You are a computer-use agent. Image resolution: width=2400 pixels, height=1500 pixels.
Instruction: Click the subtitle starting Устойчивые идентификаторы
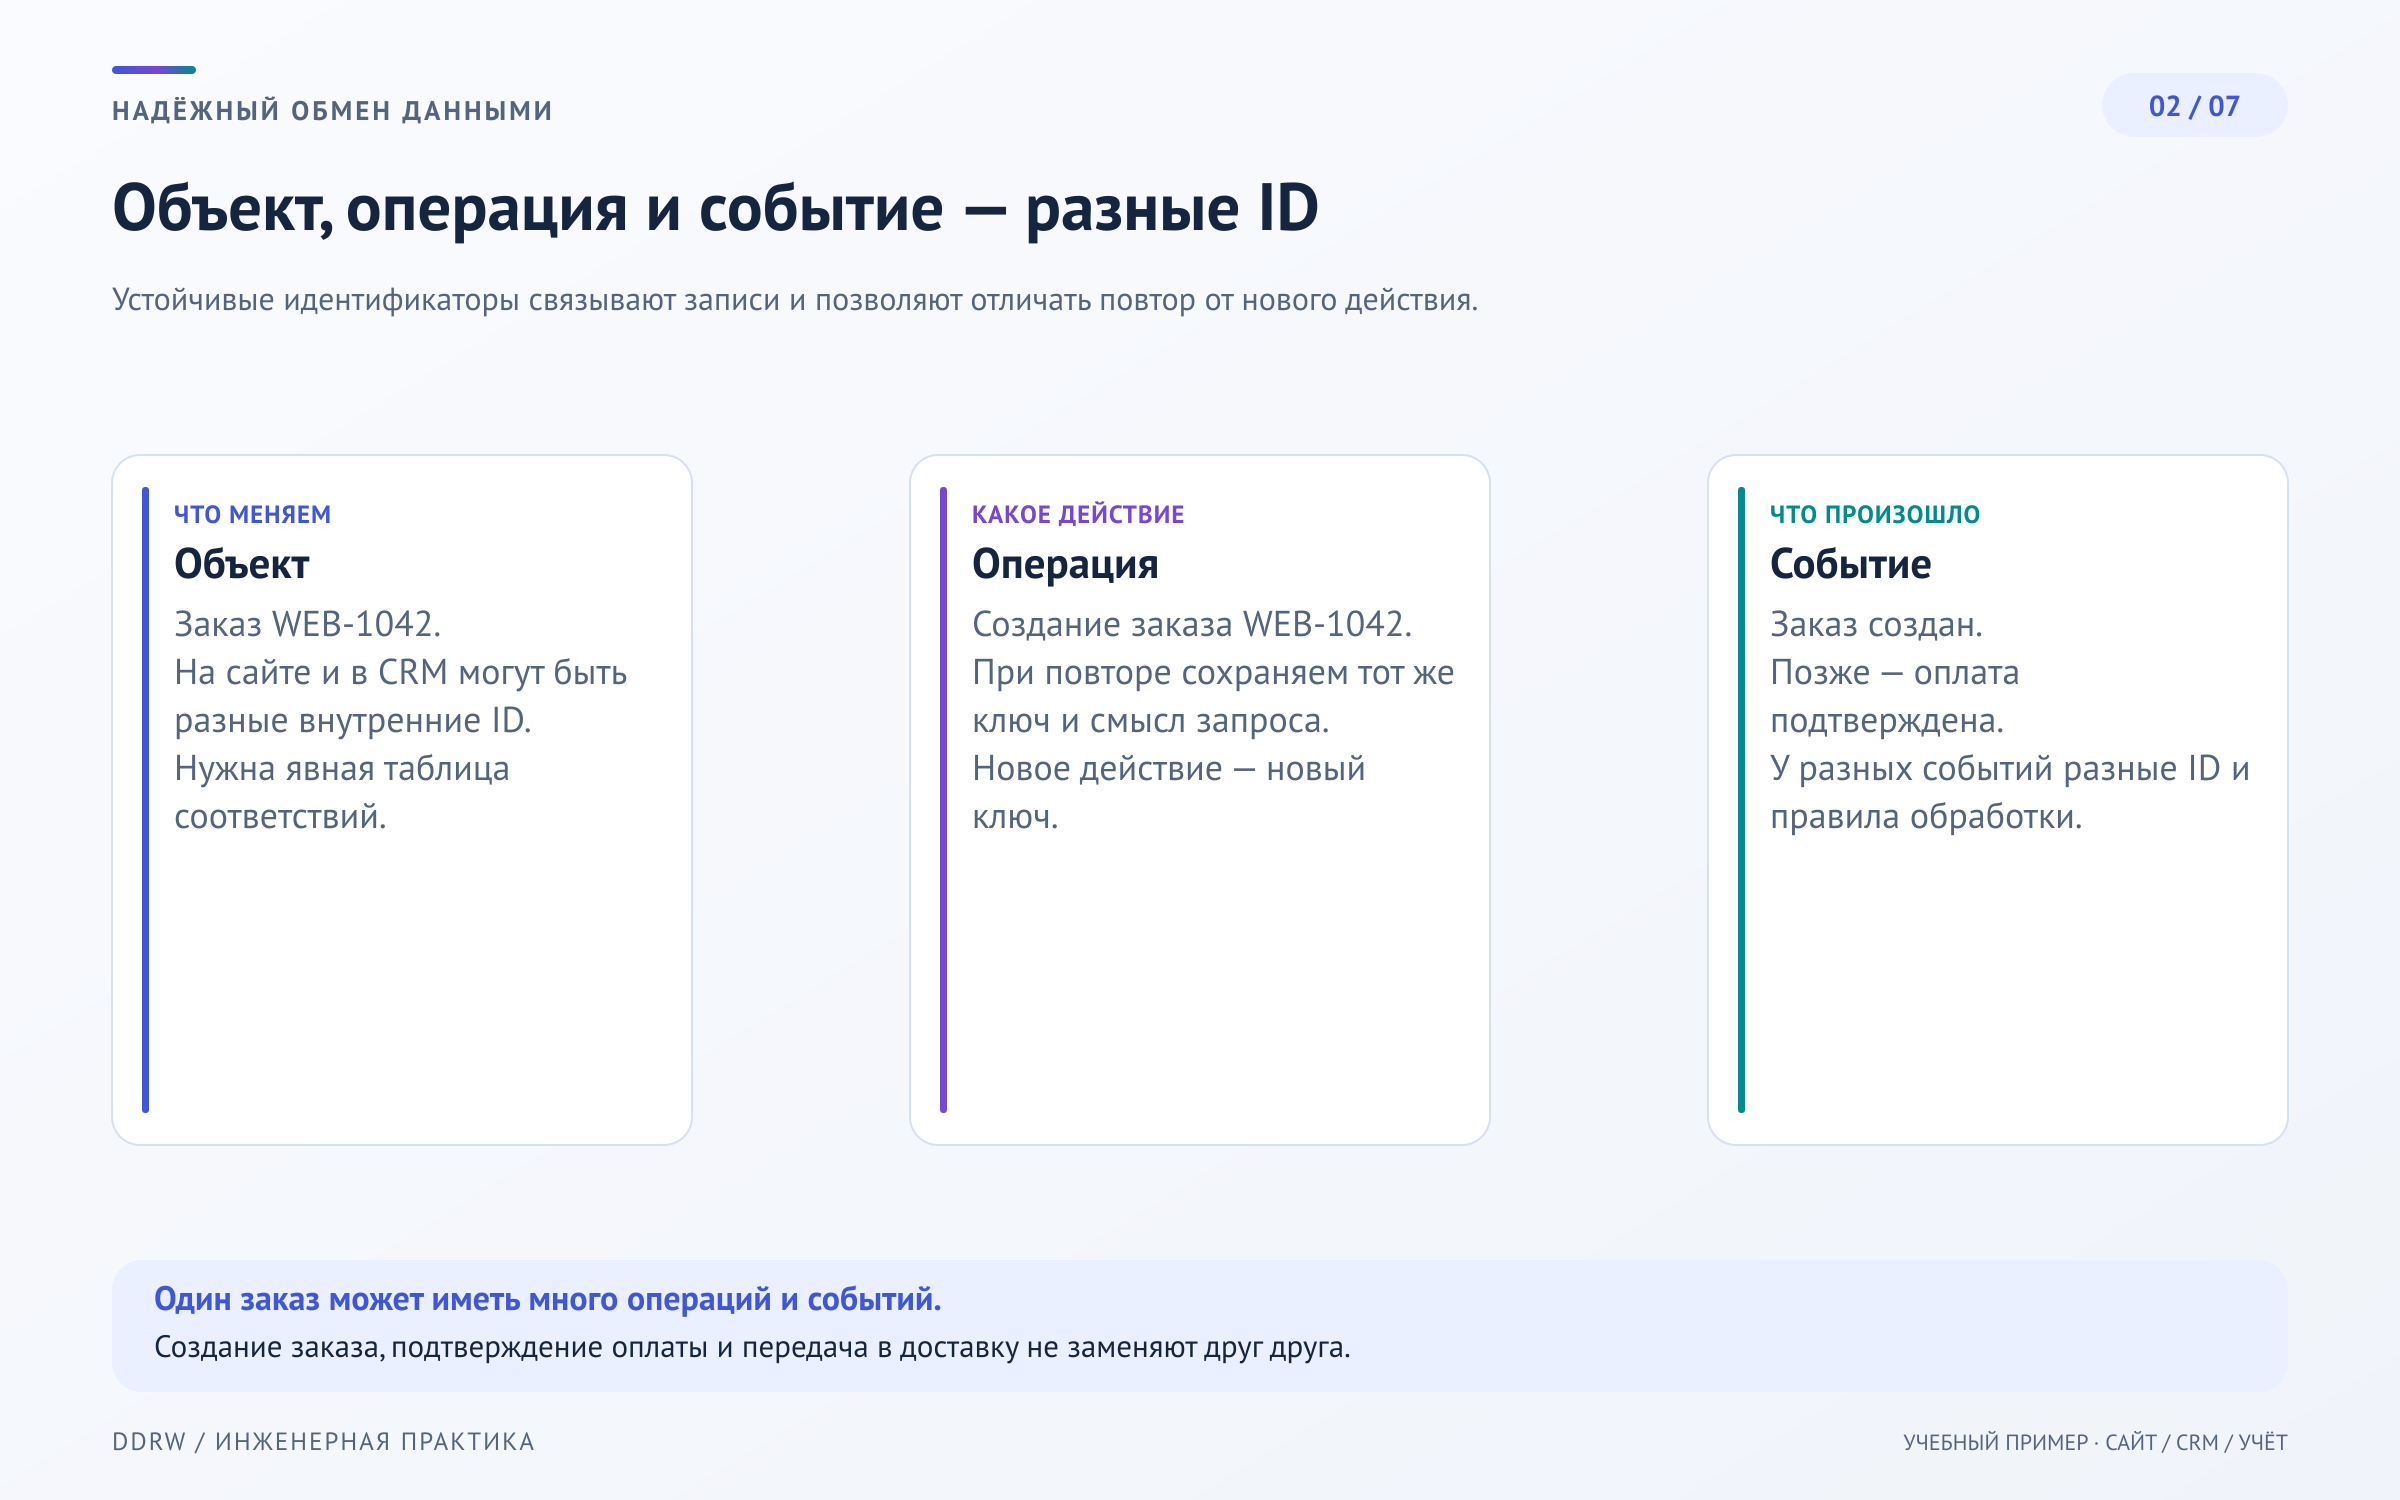point(795,300)
